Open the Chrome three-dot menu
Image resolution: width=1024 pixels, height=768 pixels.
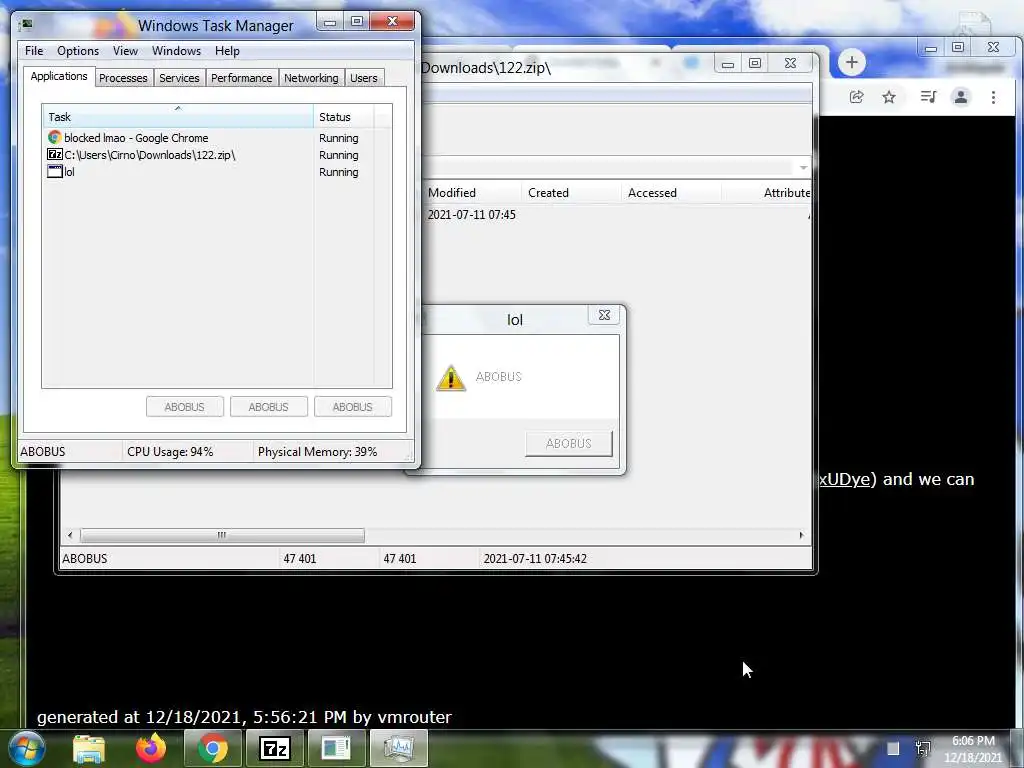(x=993, y=97)
